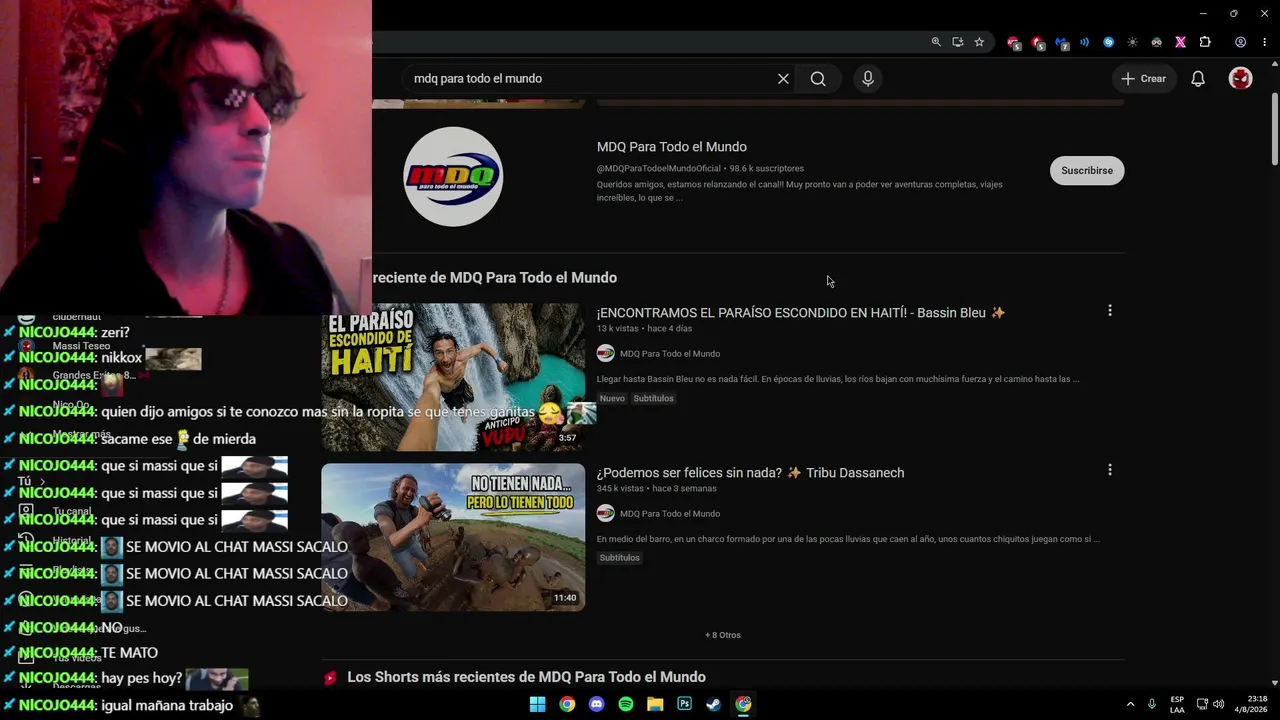
Task: Click the microphone icon in the system tray
Action: tap(1152, 704)
